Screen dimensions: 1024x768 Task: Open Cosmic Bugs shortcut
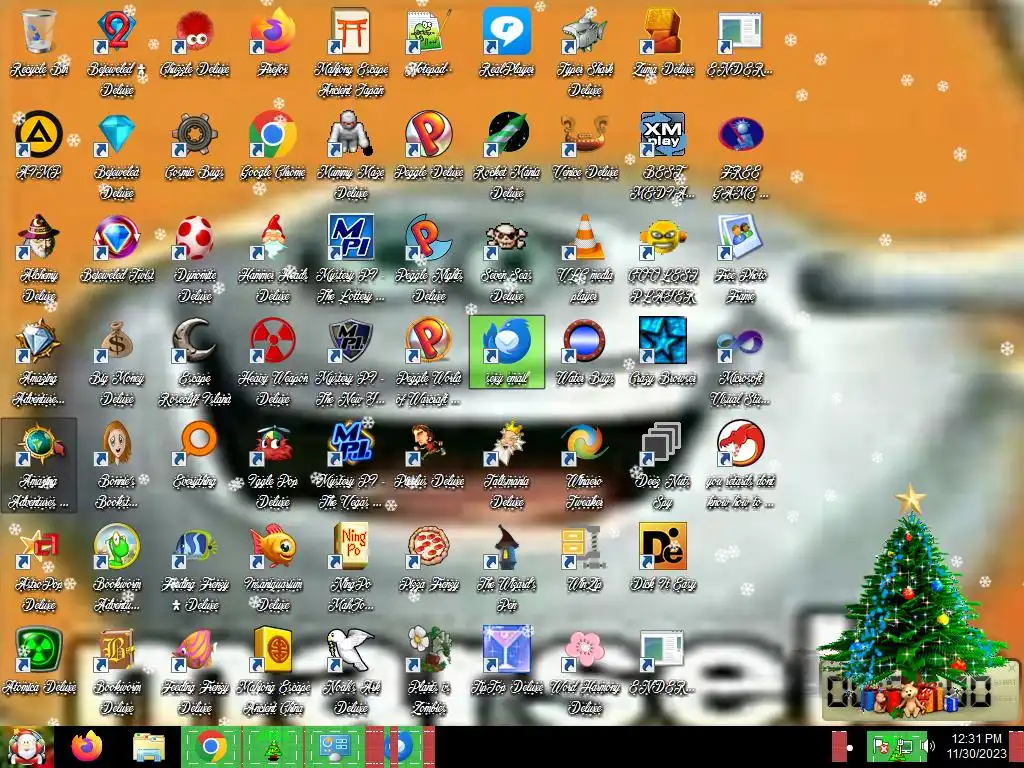195,146
